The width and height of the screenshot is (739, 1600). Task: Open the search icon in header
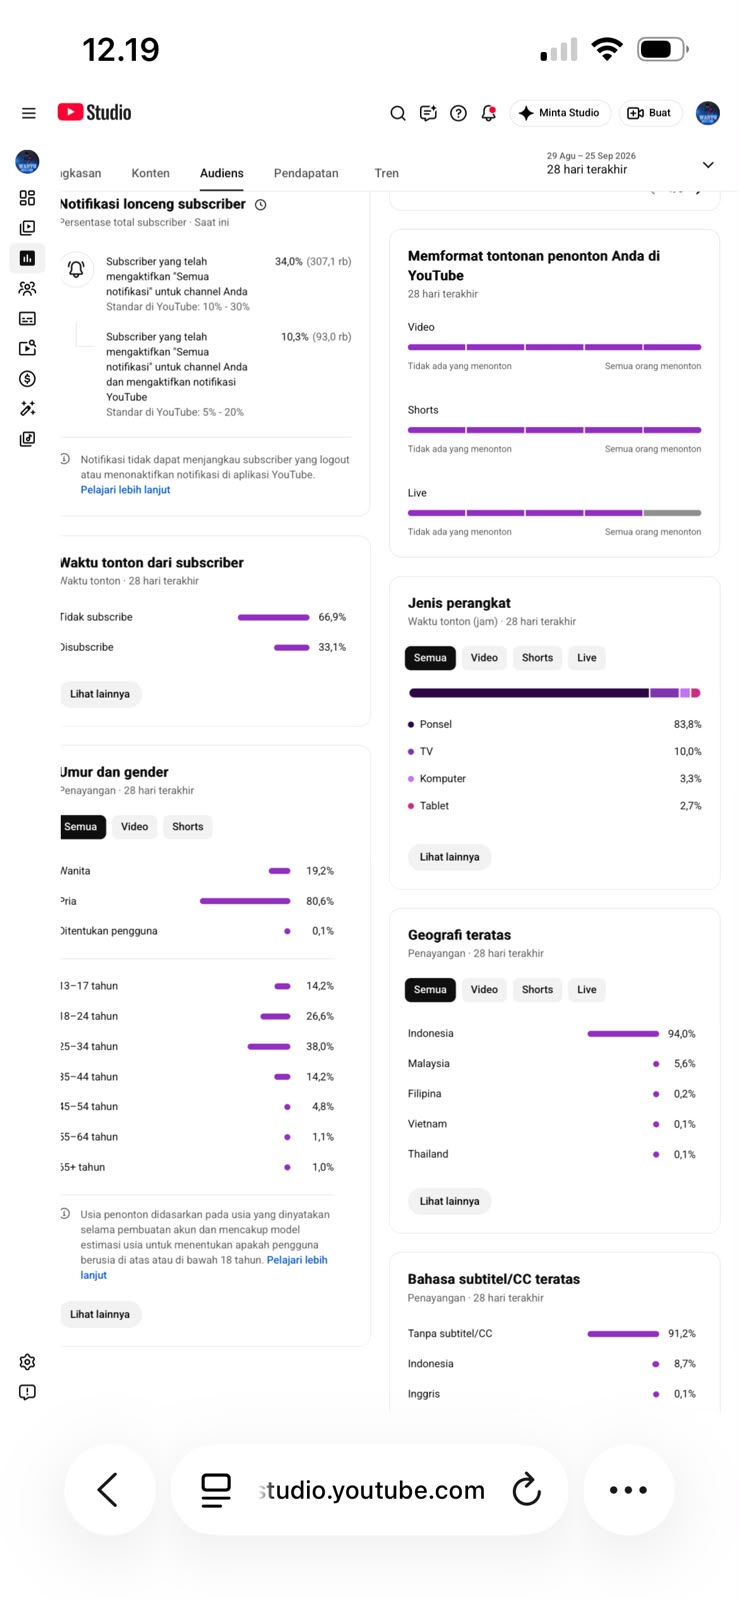pos(398,113)
